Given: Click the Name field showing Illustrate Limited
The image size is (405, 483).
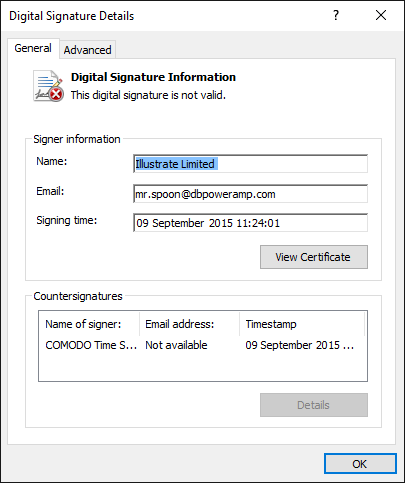Looking at the screenshot, I should [x=250, y=164].
